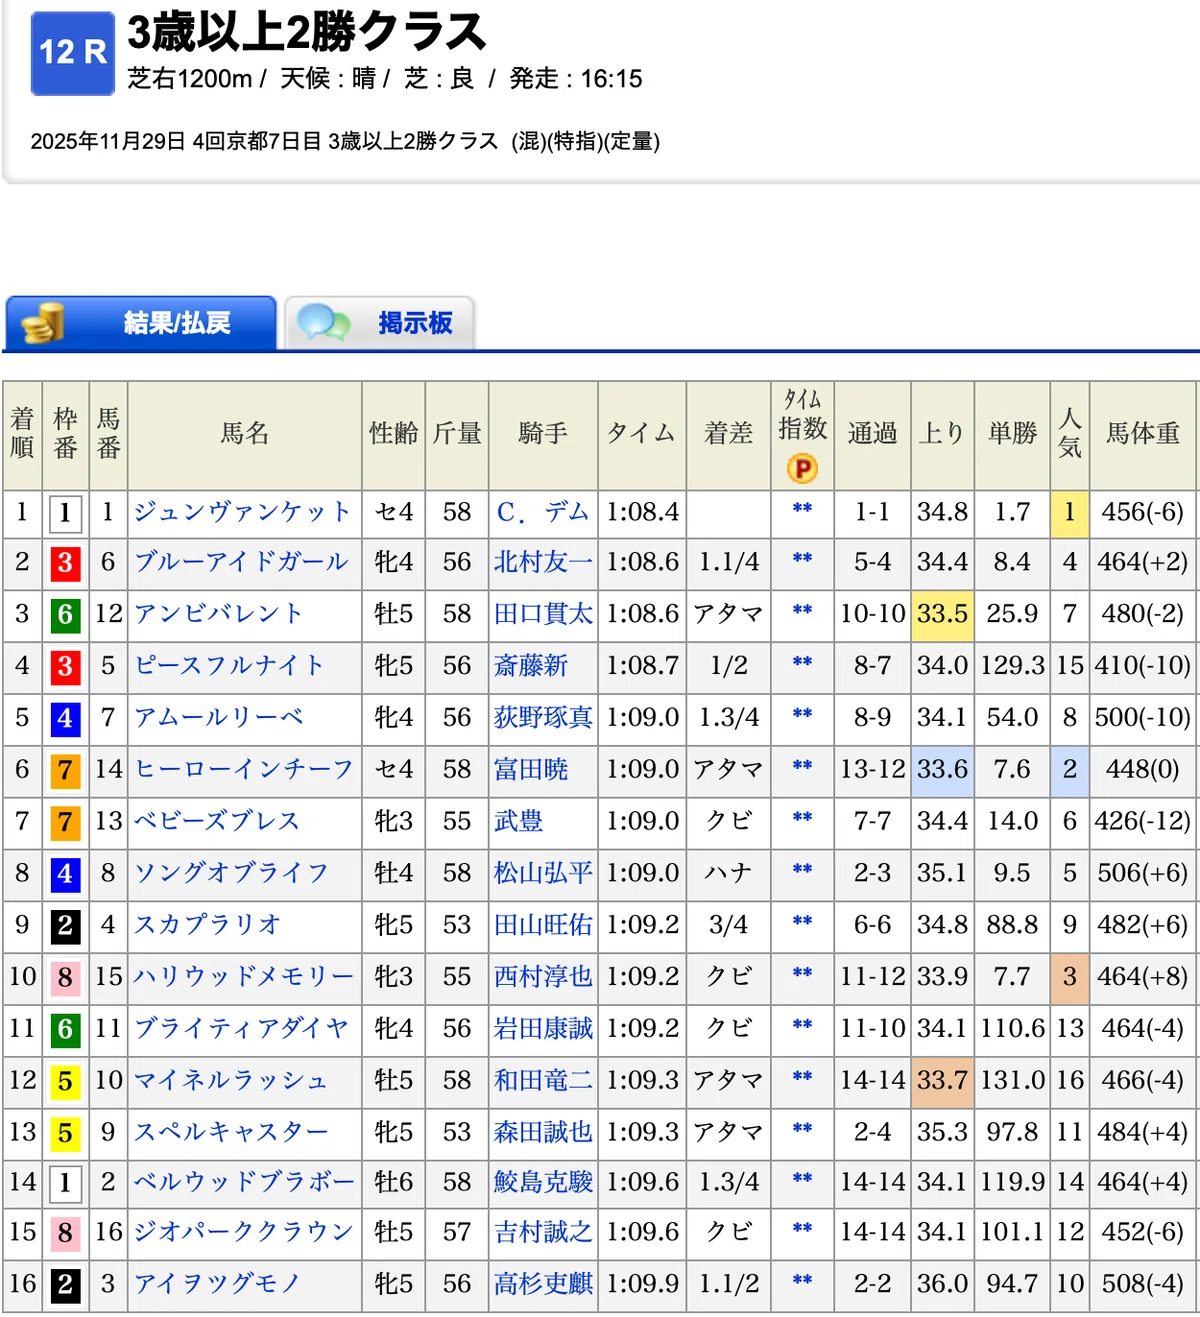
Task: Open horse ベルウッドブラボー link
Action: 243,1182
